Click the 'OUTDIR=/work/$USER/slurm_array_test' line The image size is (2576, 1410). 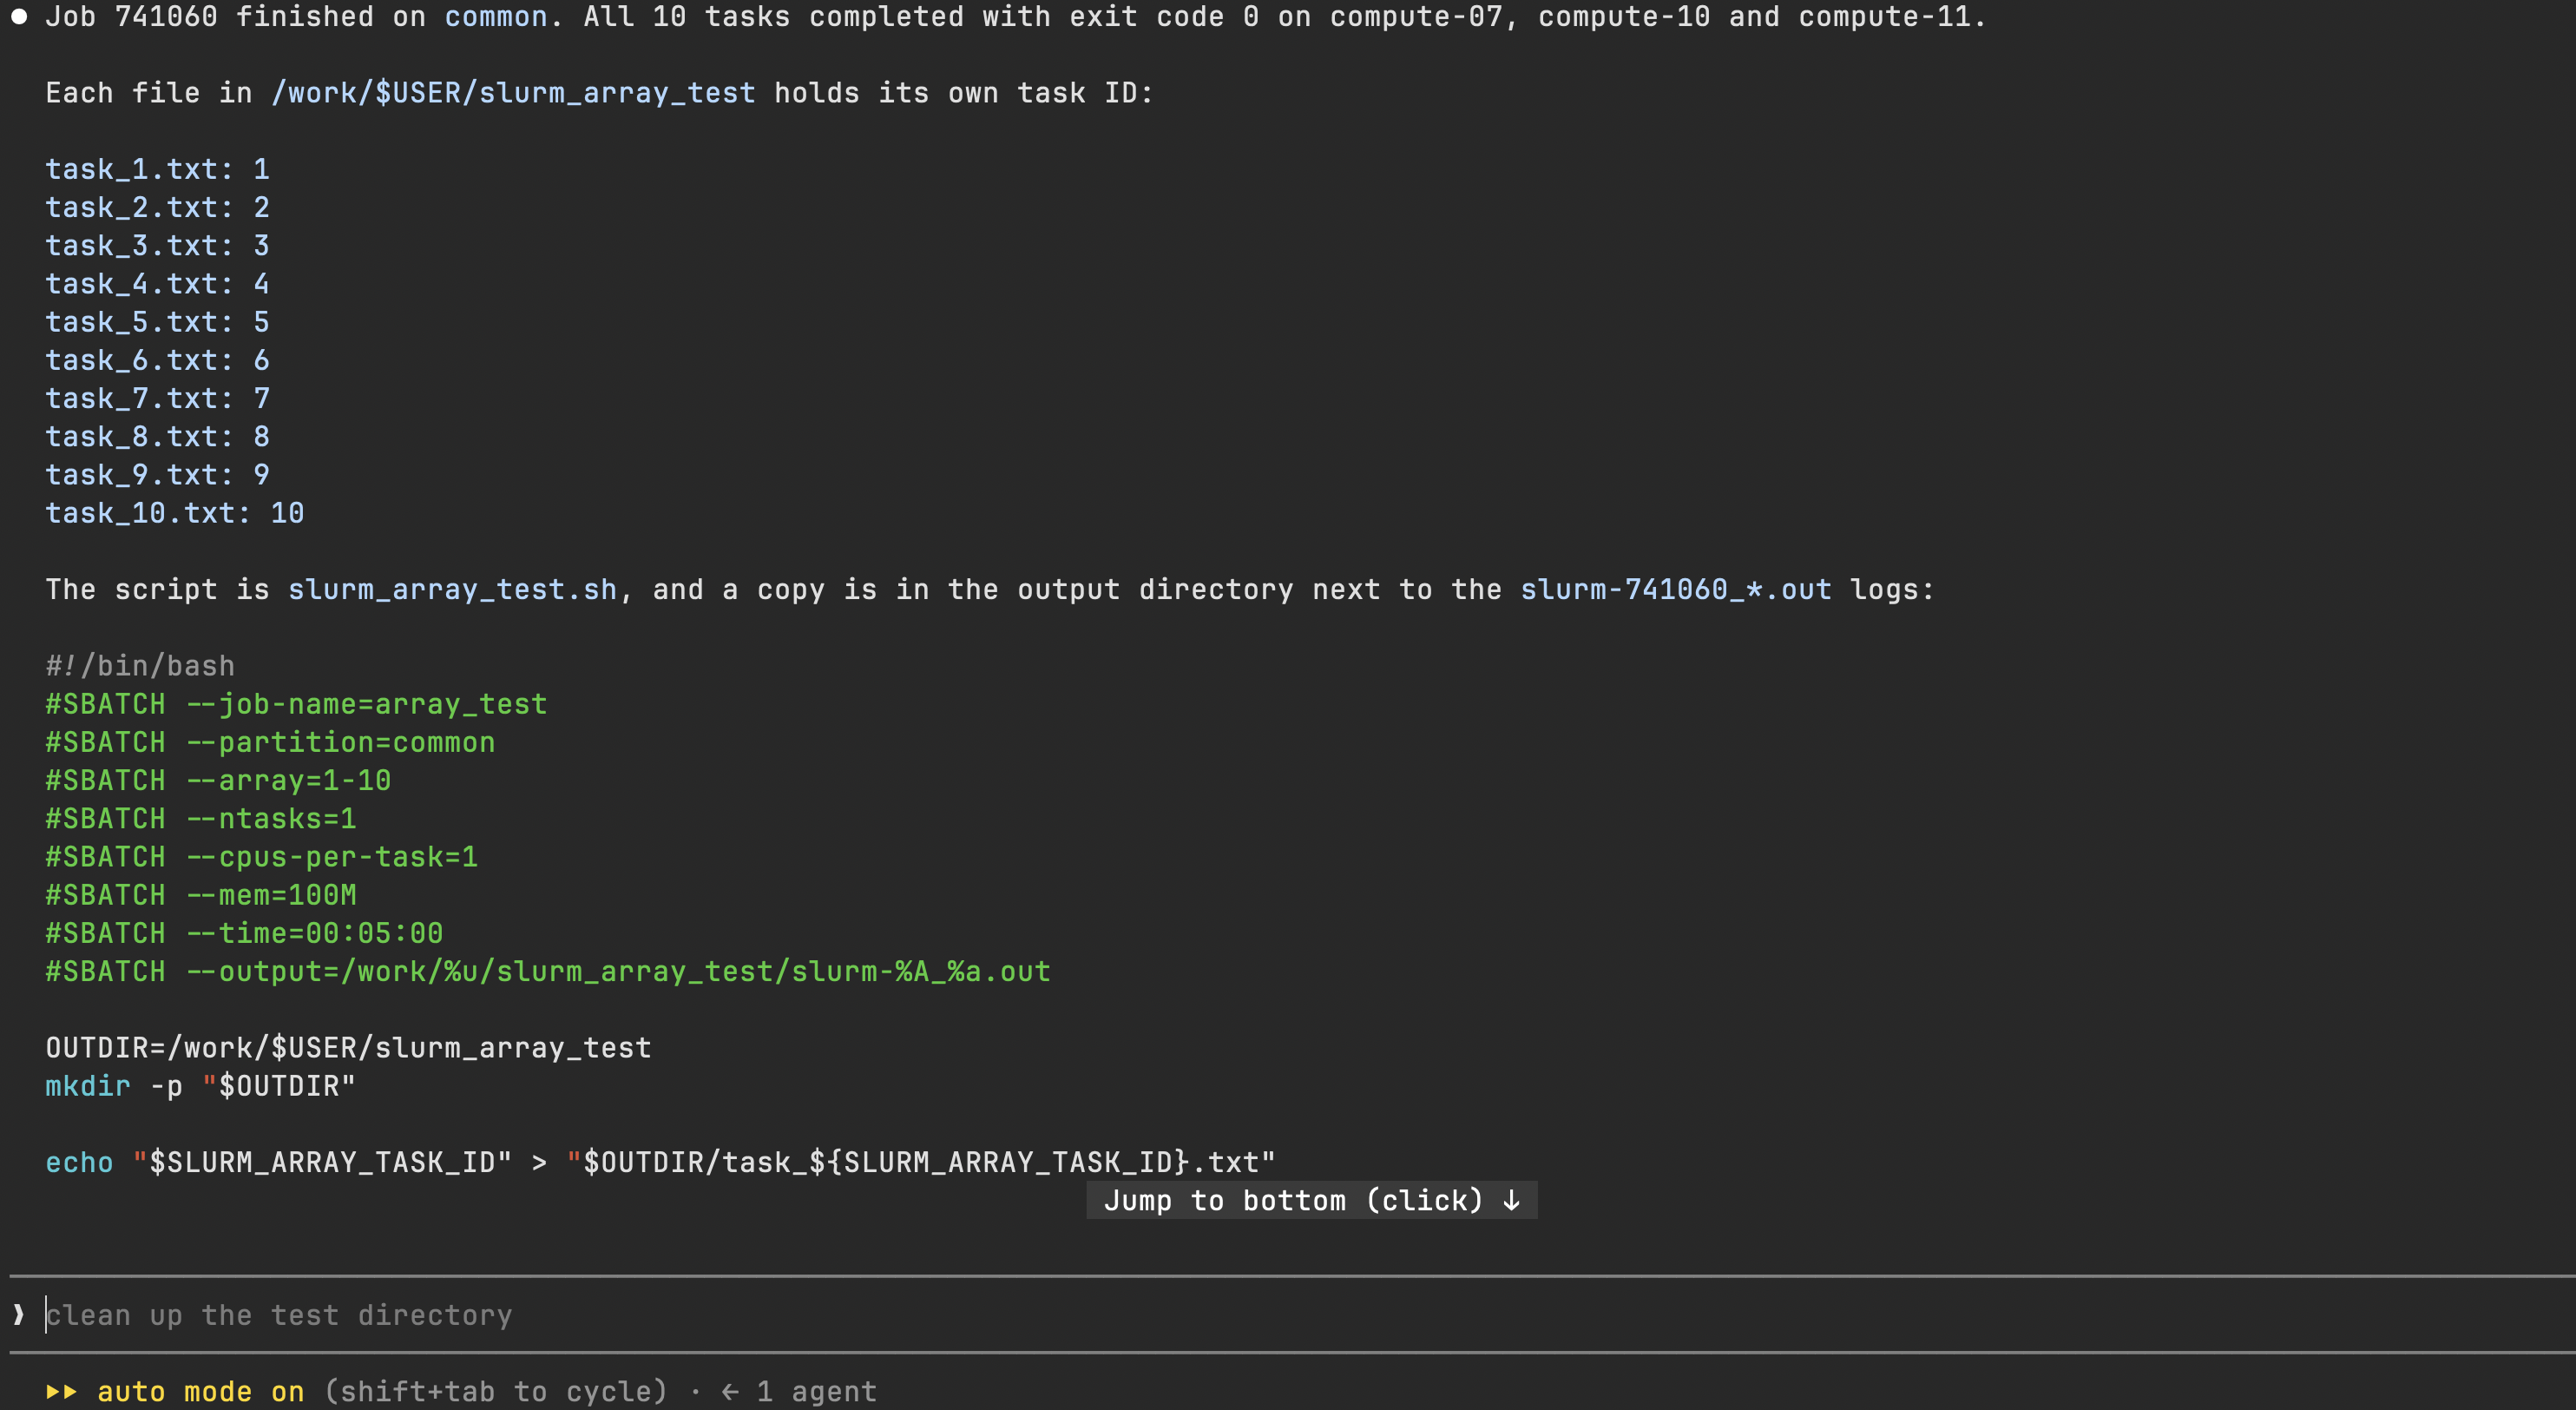(x=348, y=1047)
